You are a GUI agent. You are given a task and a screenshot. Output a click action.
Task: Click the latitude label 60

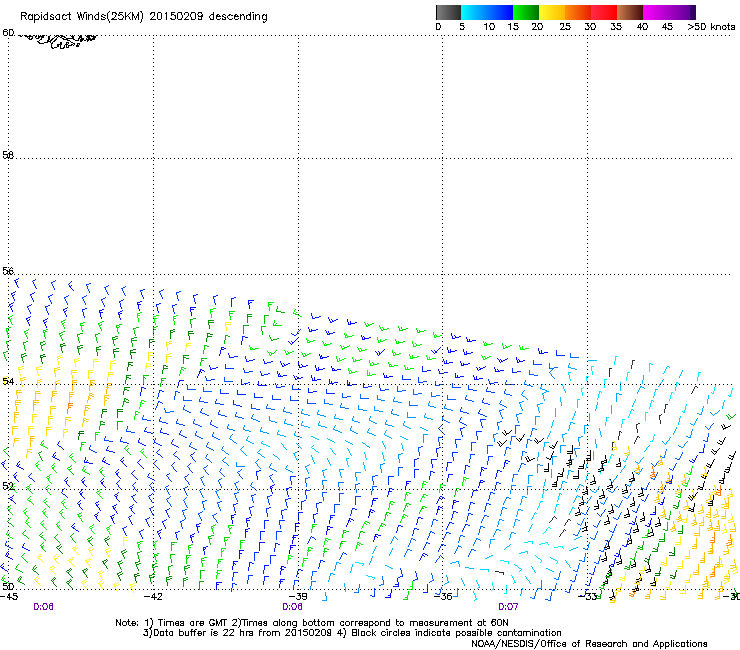point(8,33)
